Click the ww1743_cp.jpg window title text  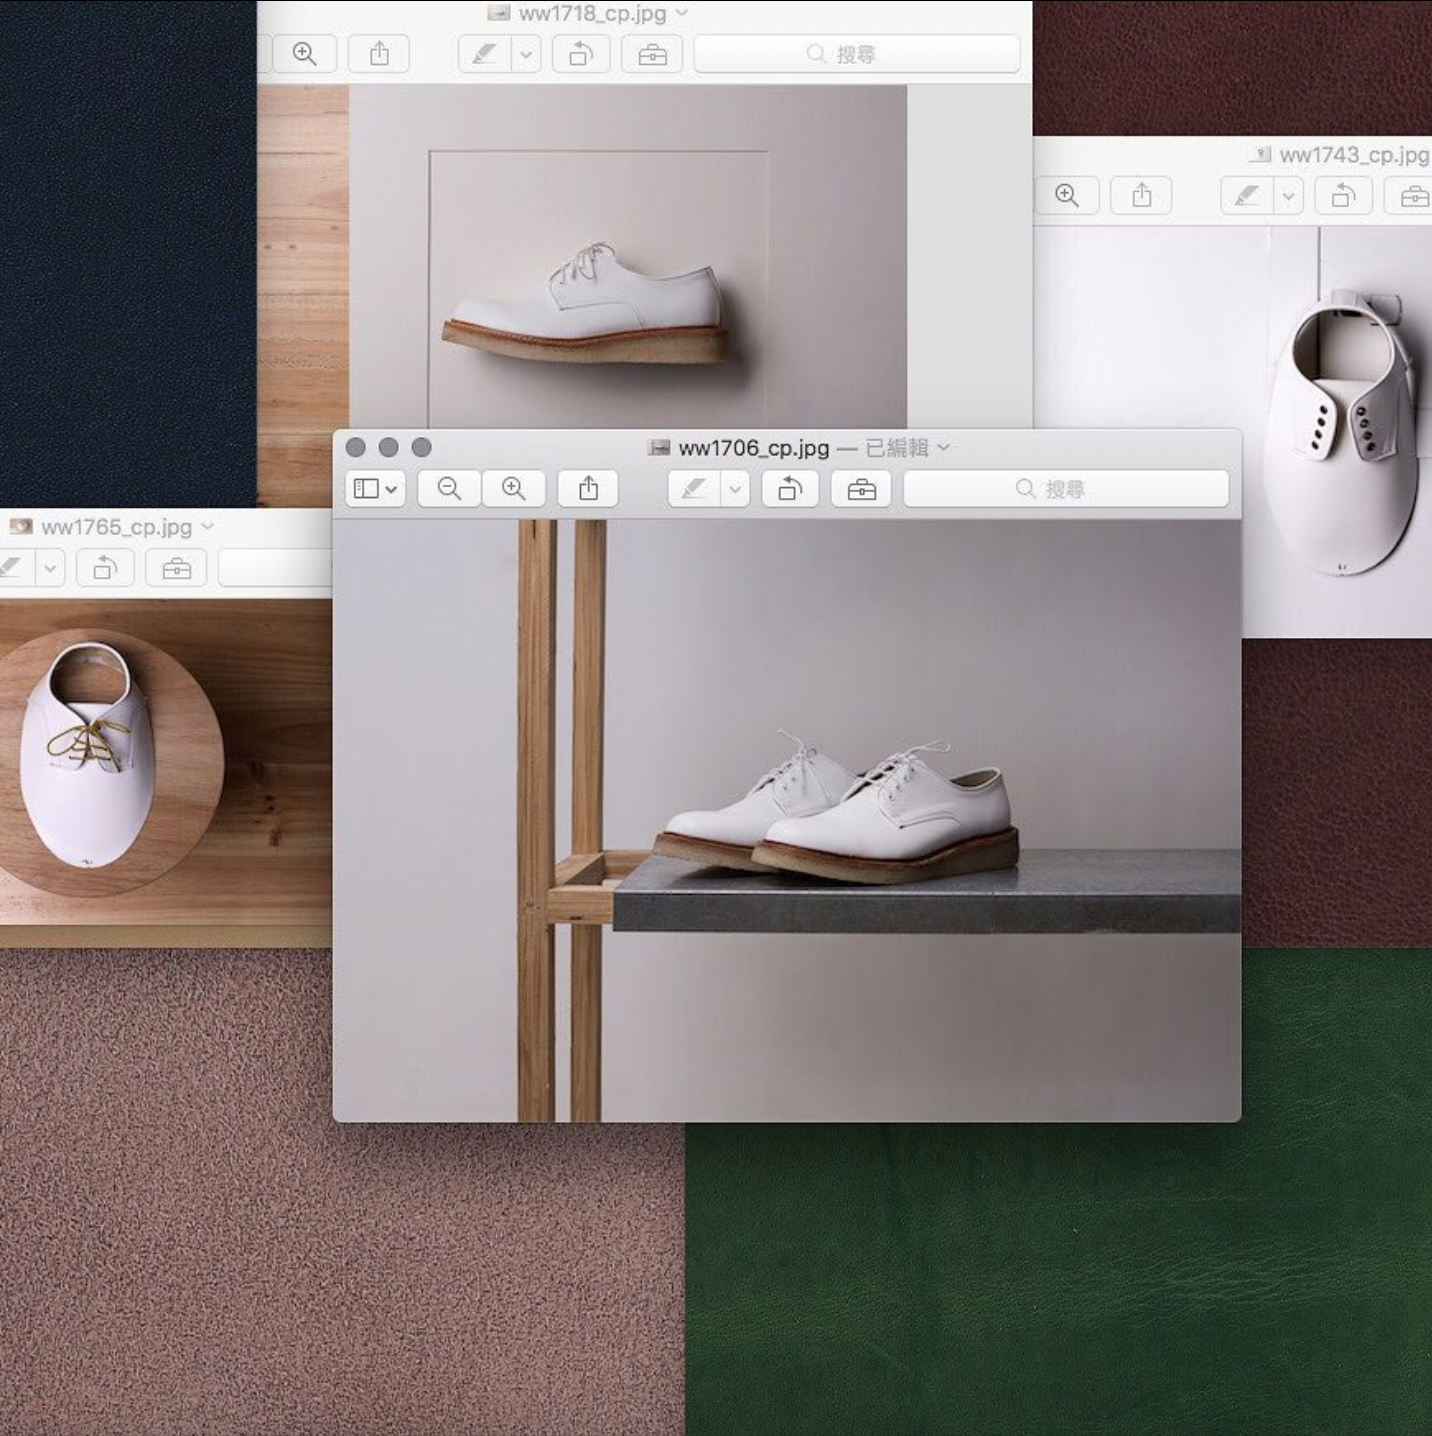coord(1355,155)
